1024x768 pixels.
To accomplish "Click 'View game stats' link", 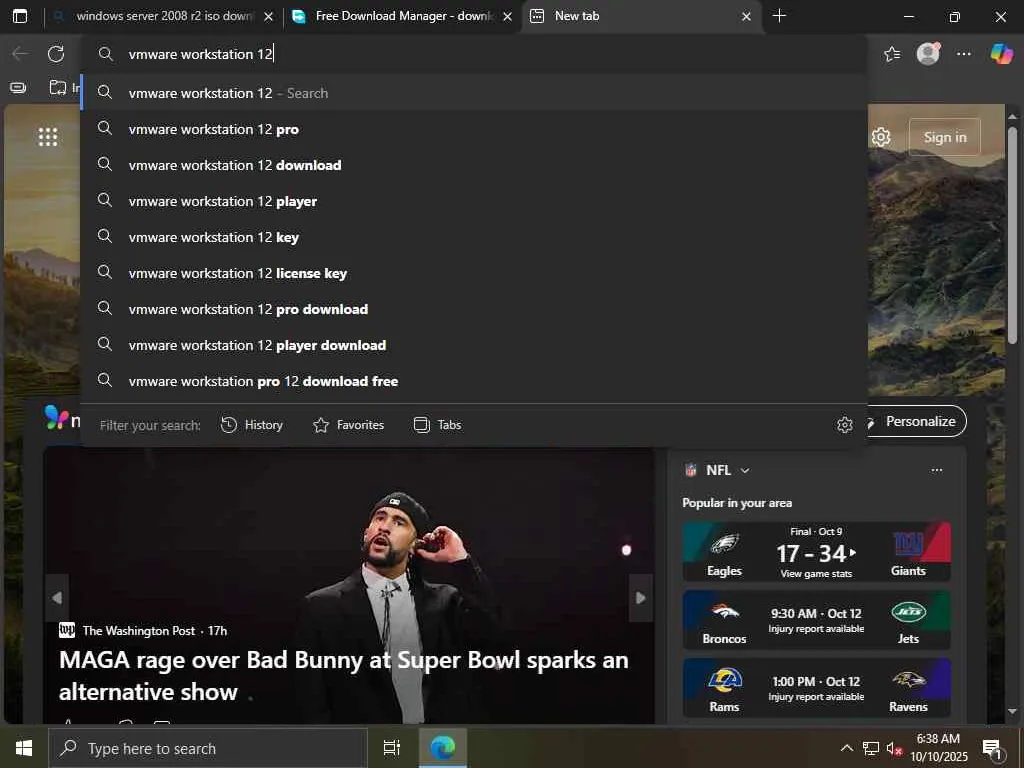I will pyautogui.click(x=816, y=573).
